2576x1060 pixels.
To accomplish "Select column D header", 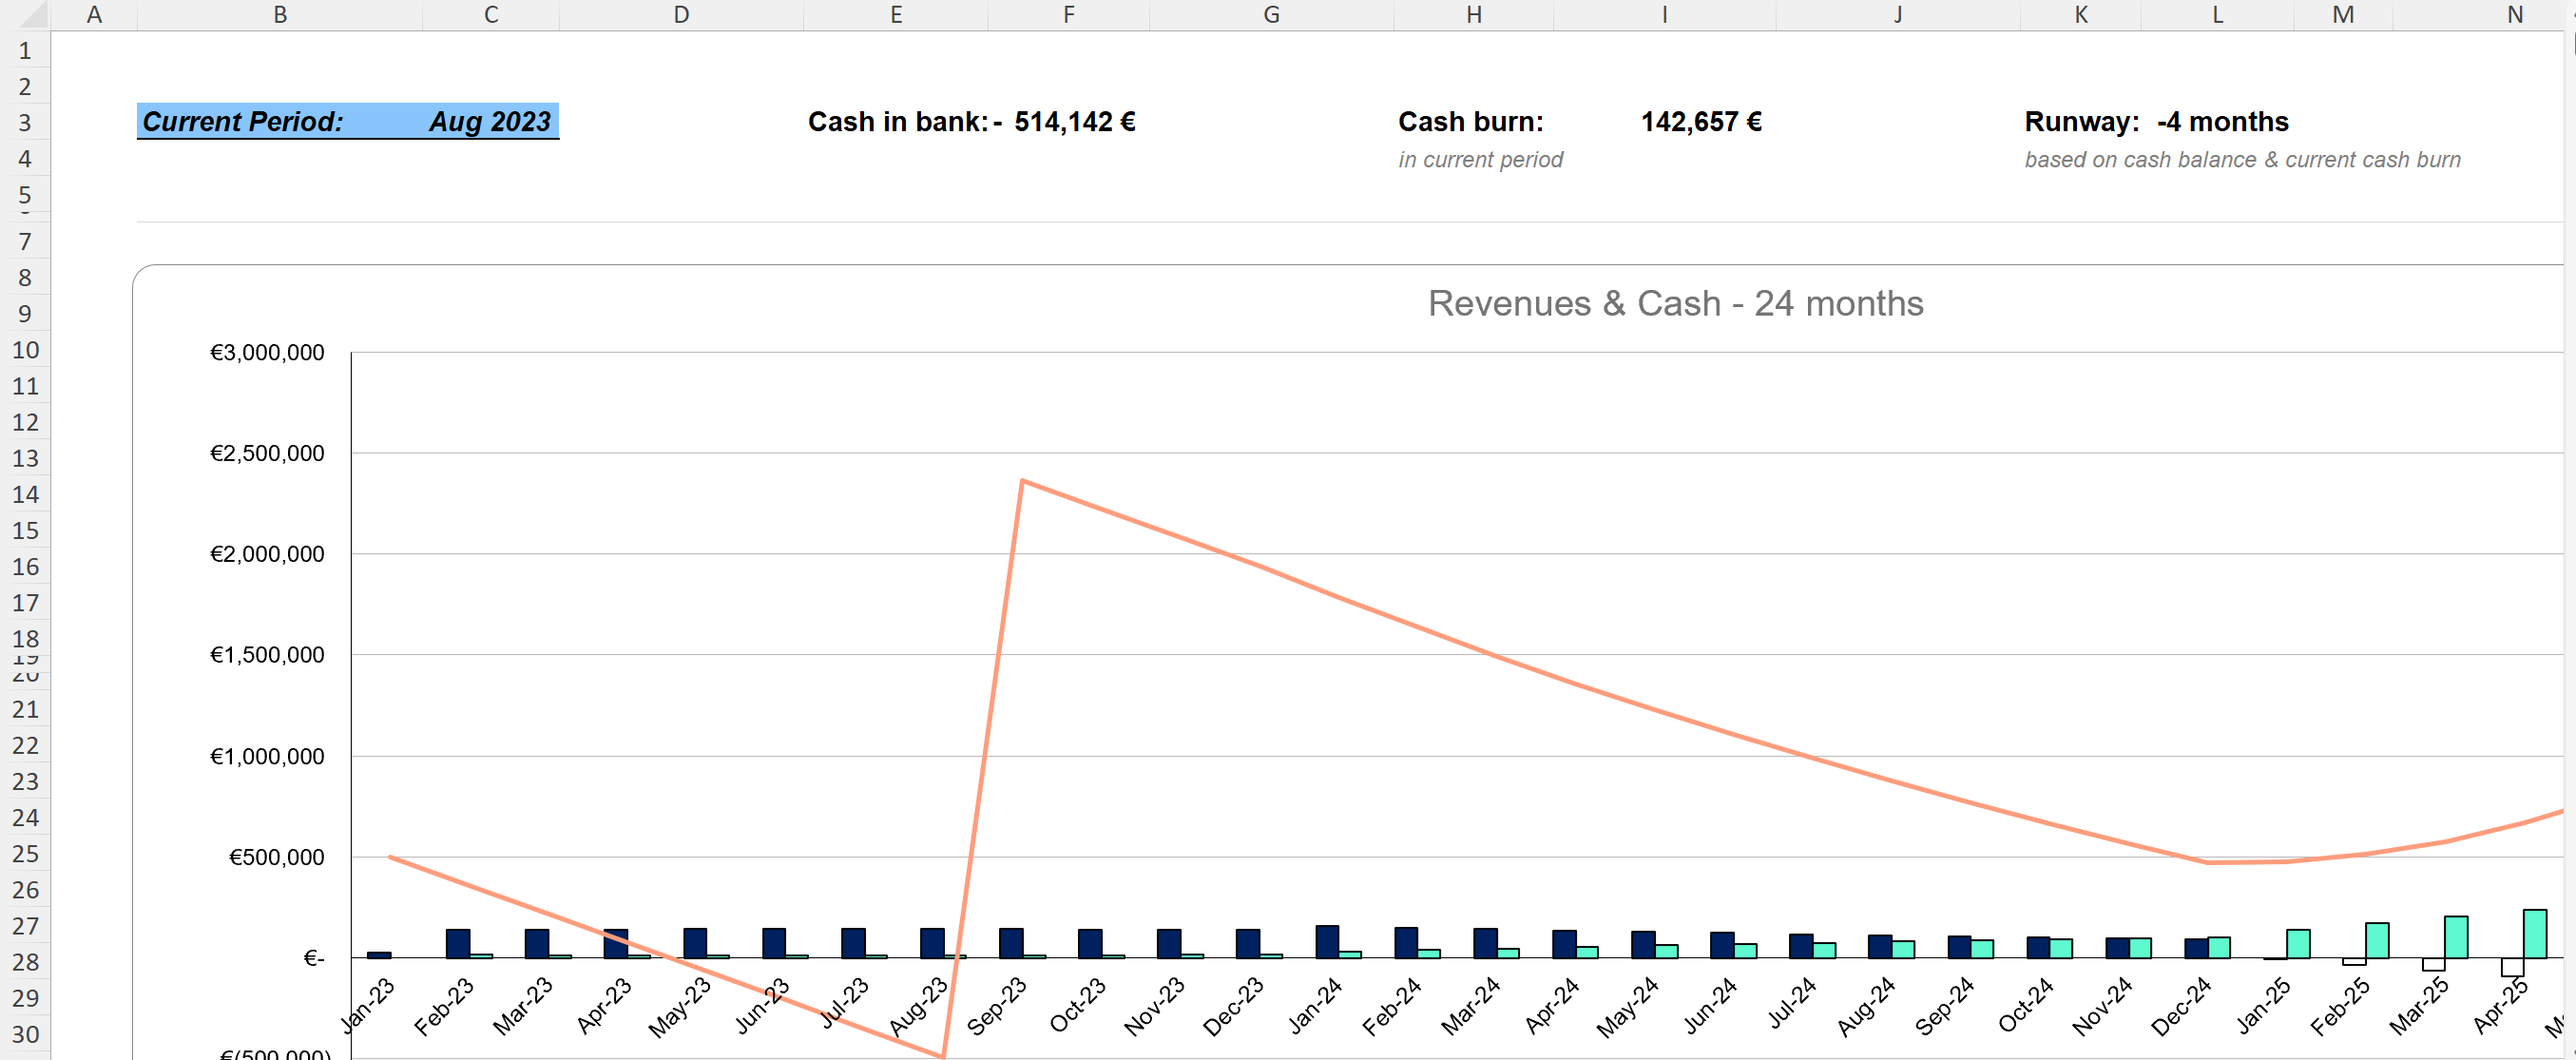I will 681,15.
